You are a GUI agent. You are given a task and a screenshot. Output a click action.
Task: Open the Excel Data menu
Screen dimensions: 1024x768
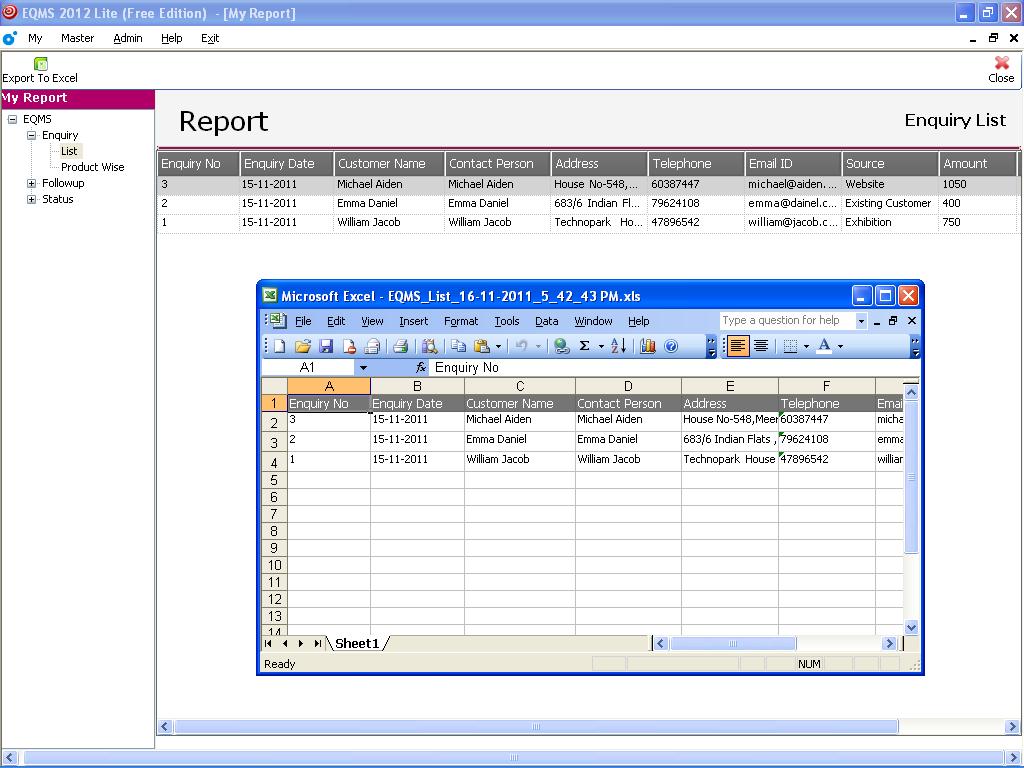pyautogui.click(x=547, y=321)
